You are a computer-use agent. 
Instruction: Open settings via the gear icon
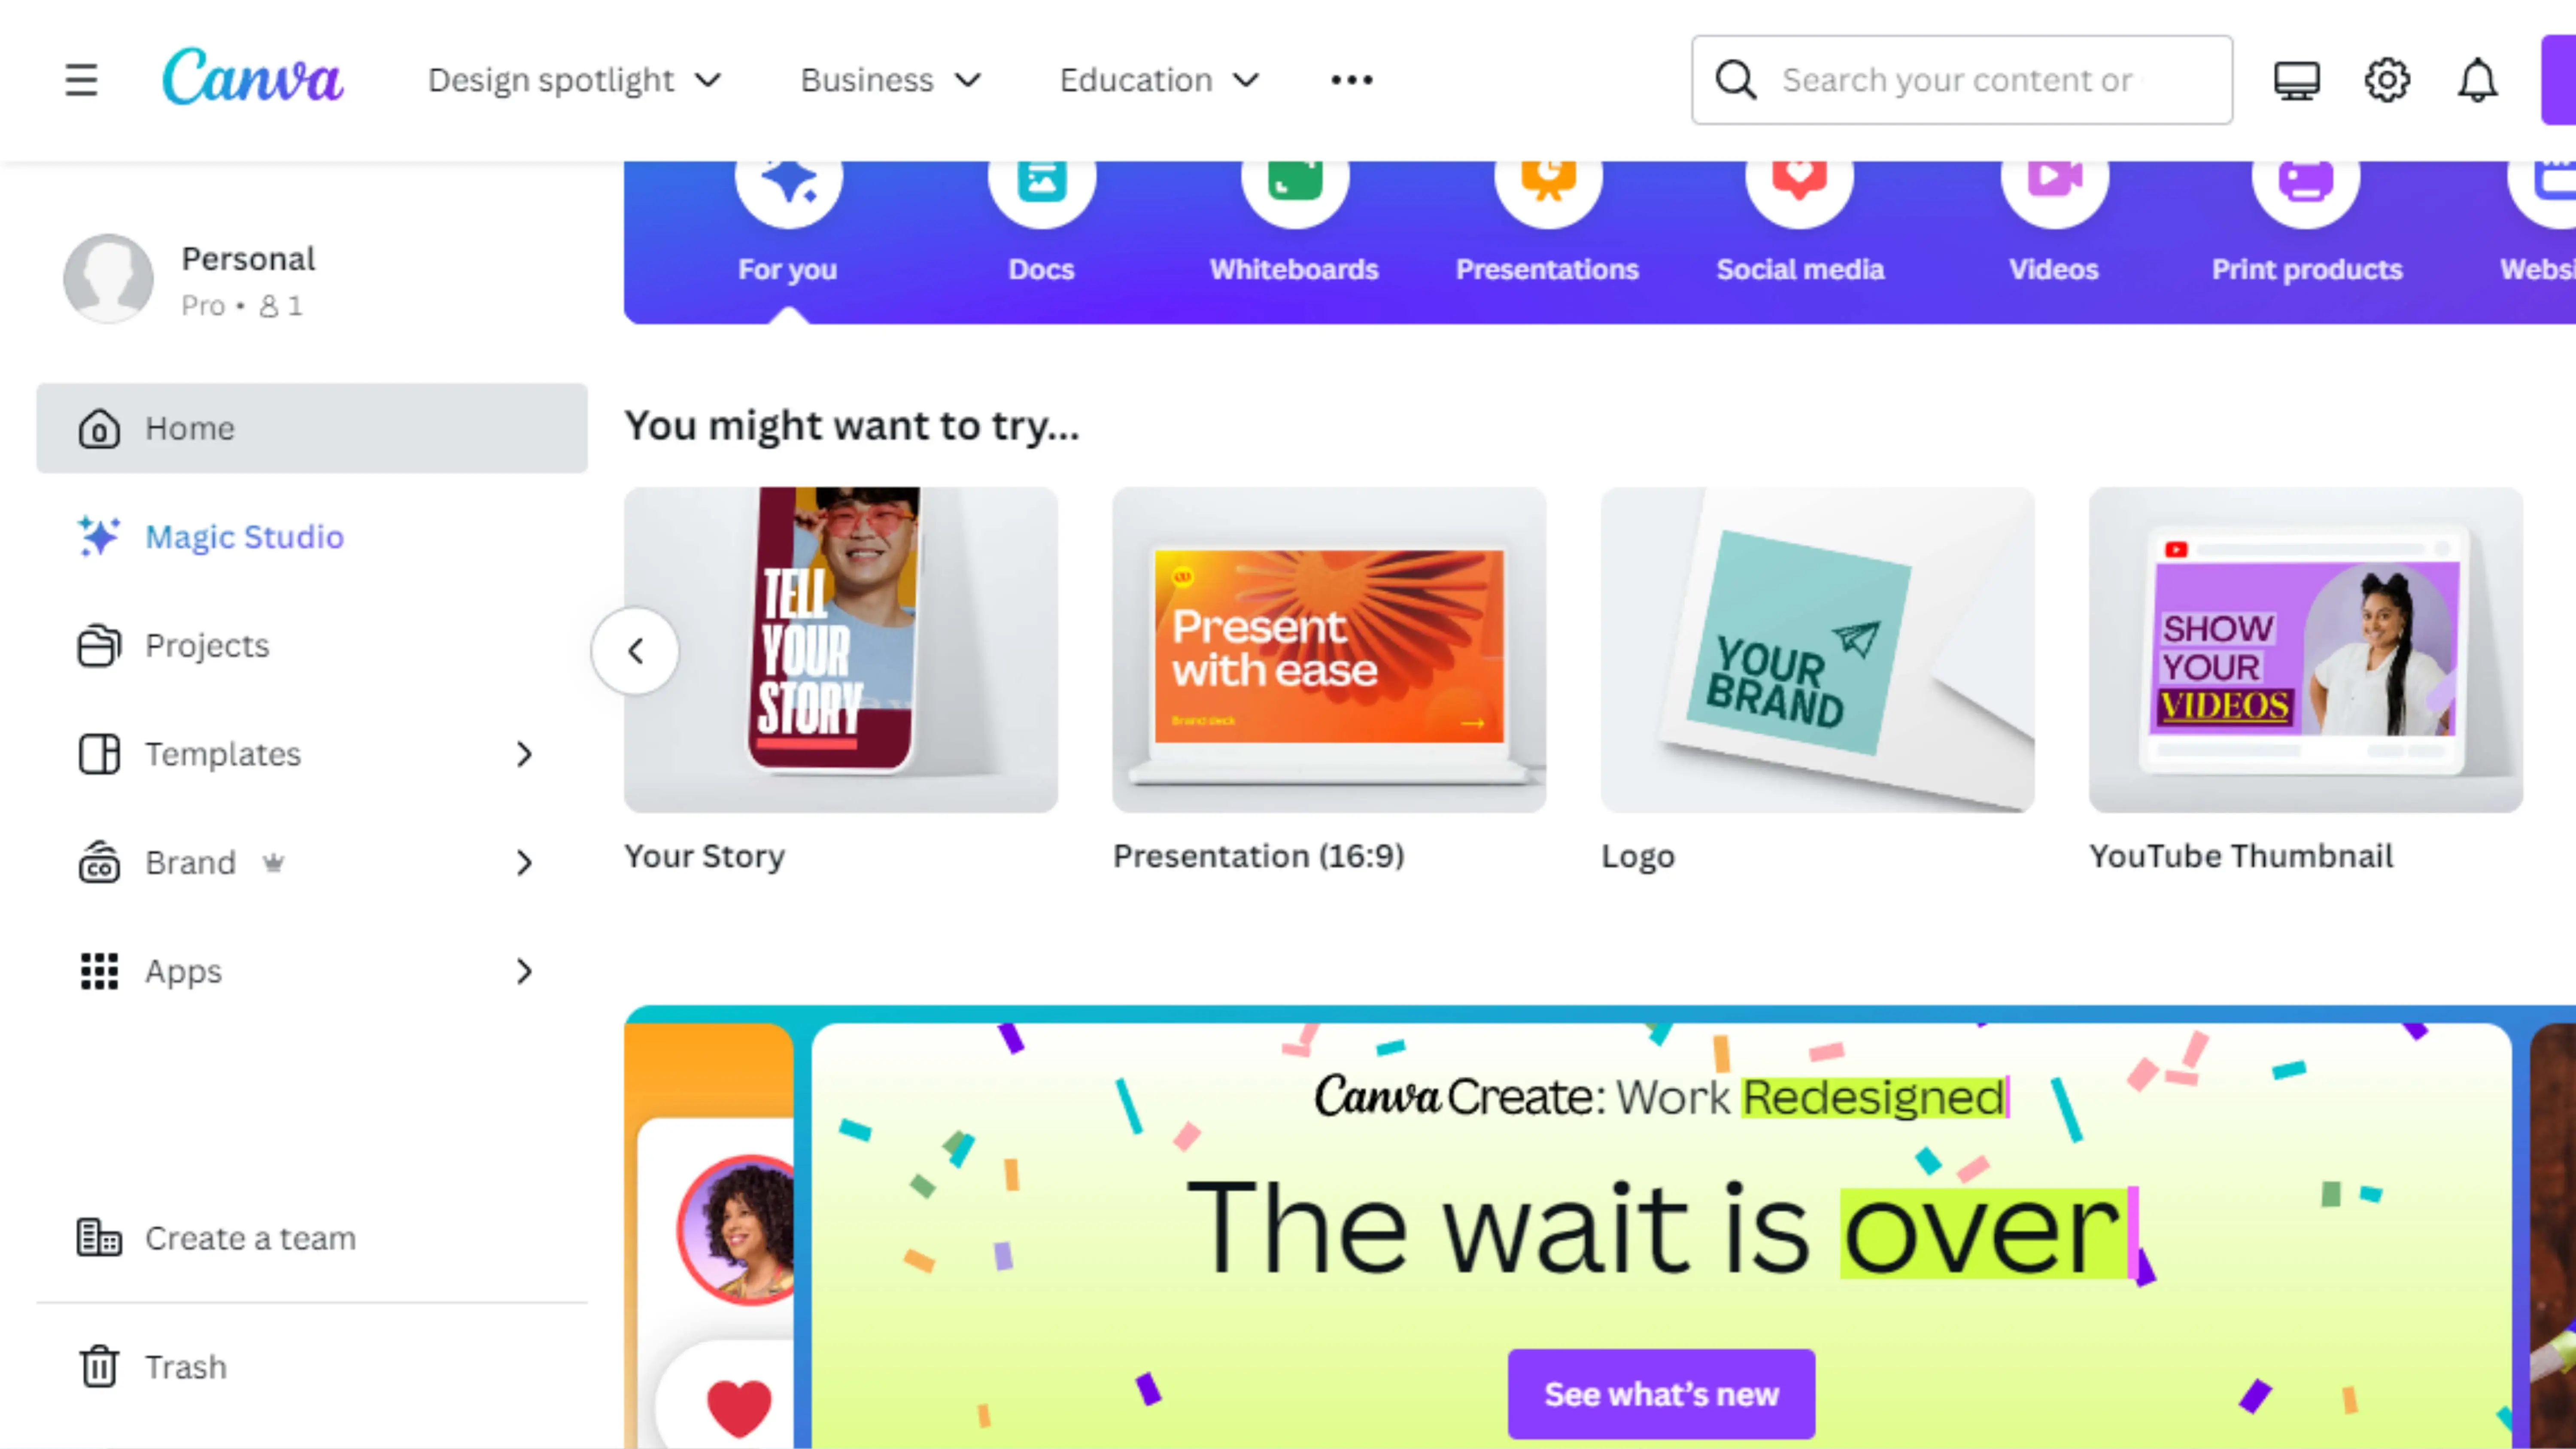tap(2387, 80)
